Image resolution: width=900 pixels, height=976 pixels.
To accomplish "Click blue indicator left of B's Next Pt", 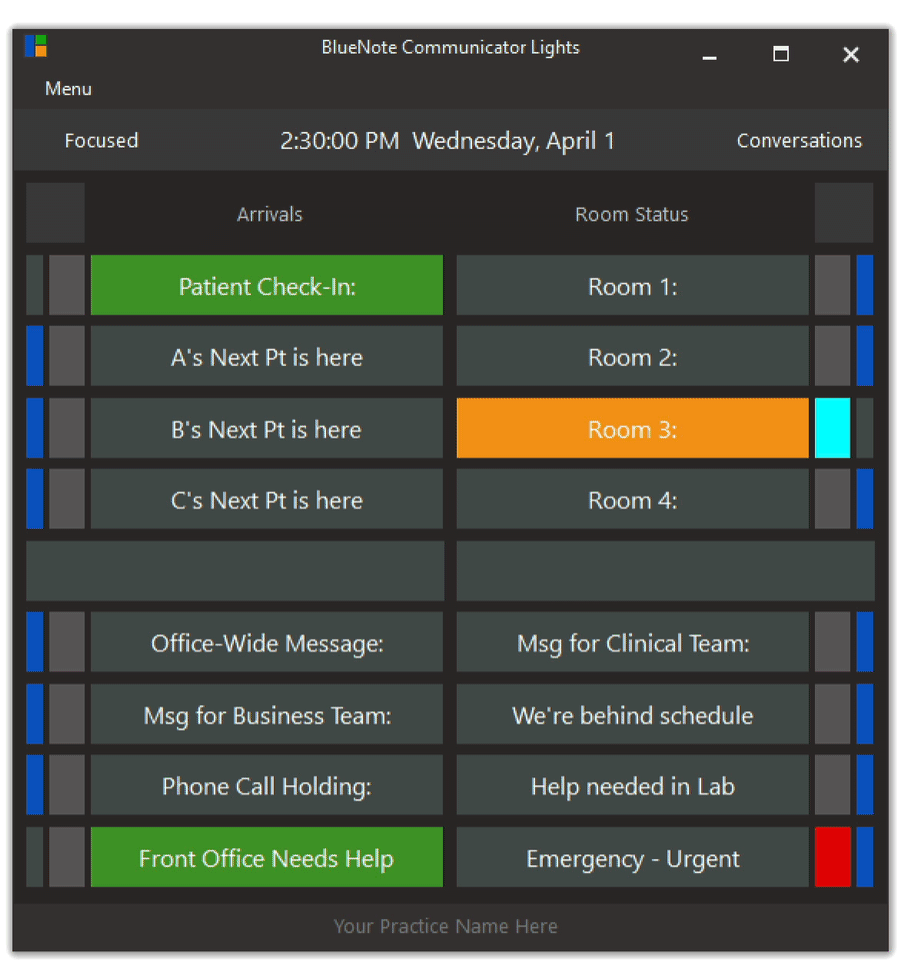I will 35,428.
